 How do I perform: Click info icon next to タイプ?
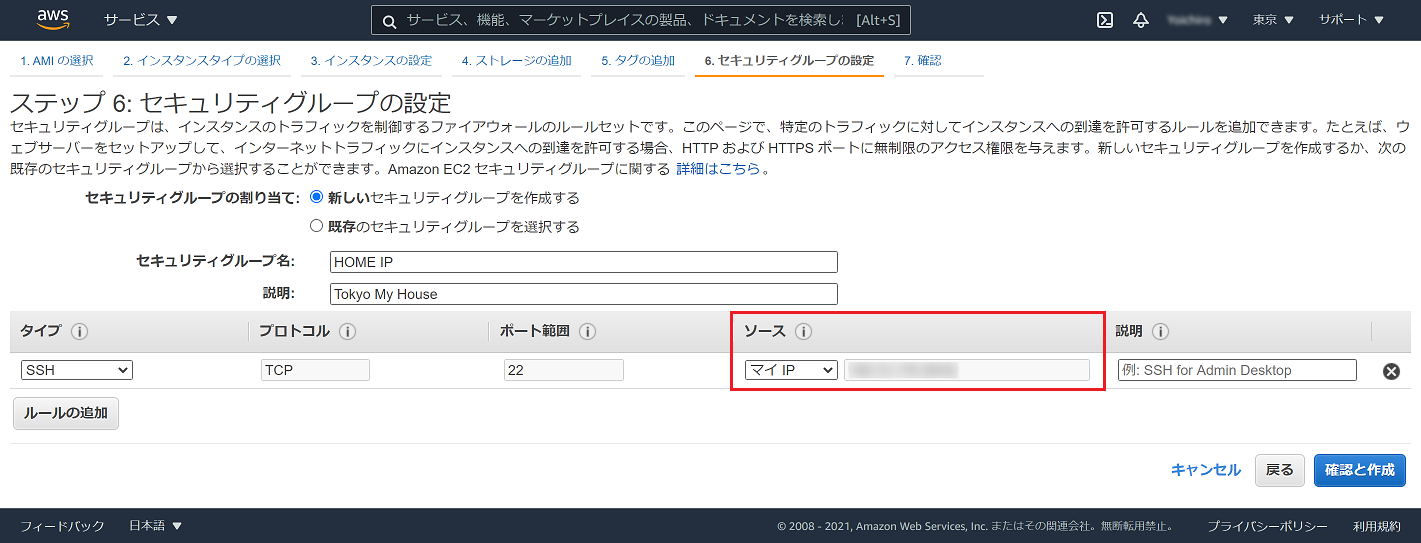[x=79, y=331]
